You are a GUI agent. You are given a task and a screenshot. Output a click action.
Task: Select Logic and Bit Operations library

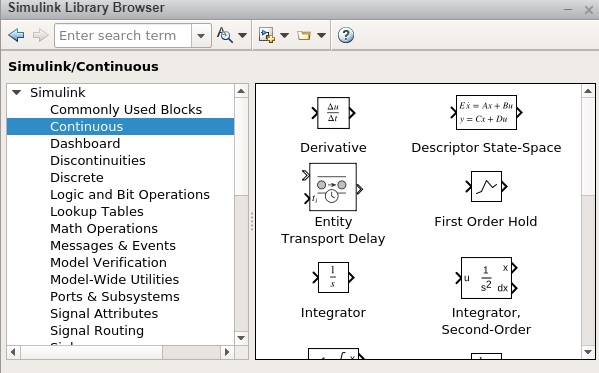pyautogui.click(x=130, y=195)
